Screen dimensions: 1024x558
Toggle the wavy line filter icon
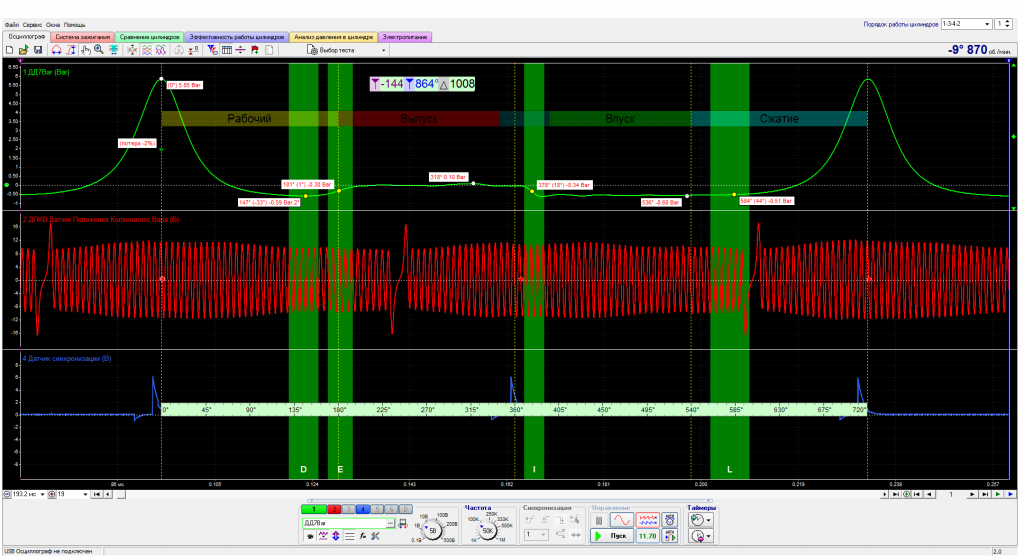click(323, 536)
